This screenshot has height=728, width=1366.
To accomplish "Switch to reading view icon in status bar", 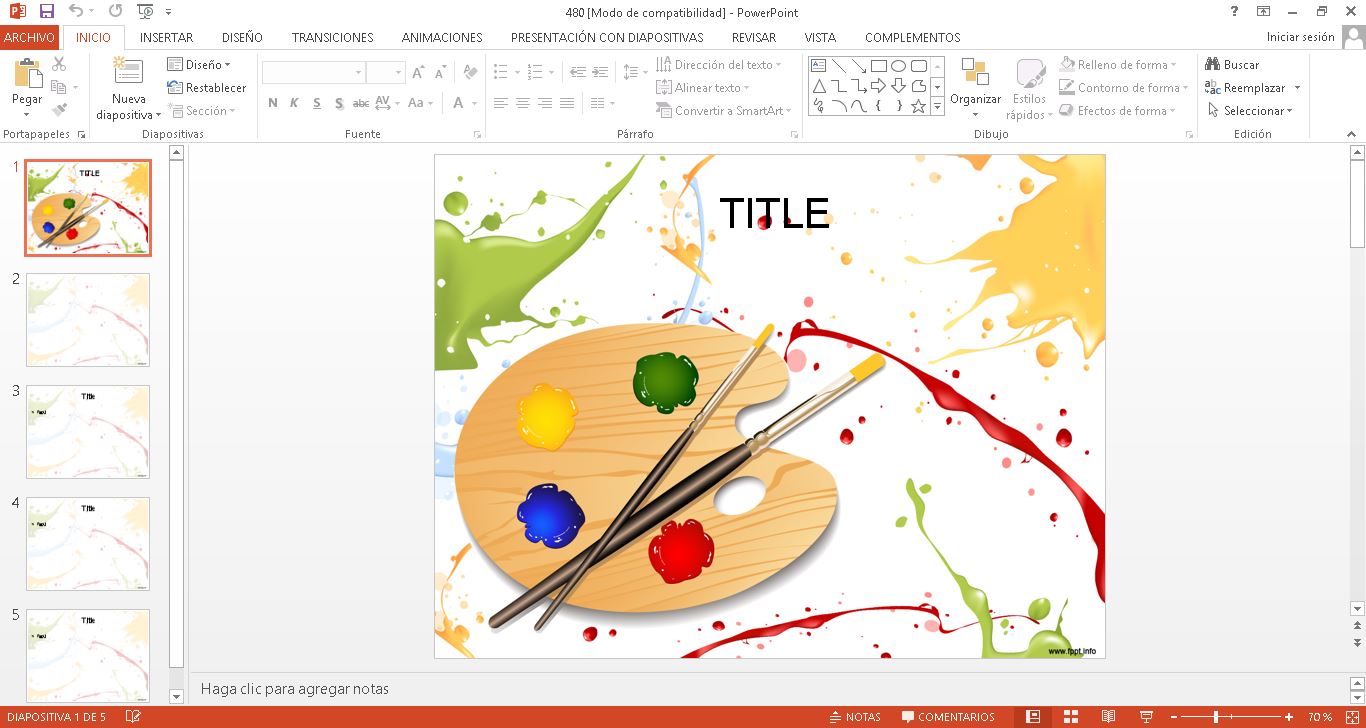I will pos(1108,717).
